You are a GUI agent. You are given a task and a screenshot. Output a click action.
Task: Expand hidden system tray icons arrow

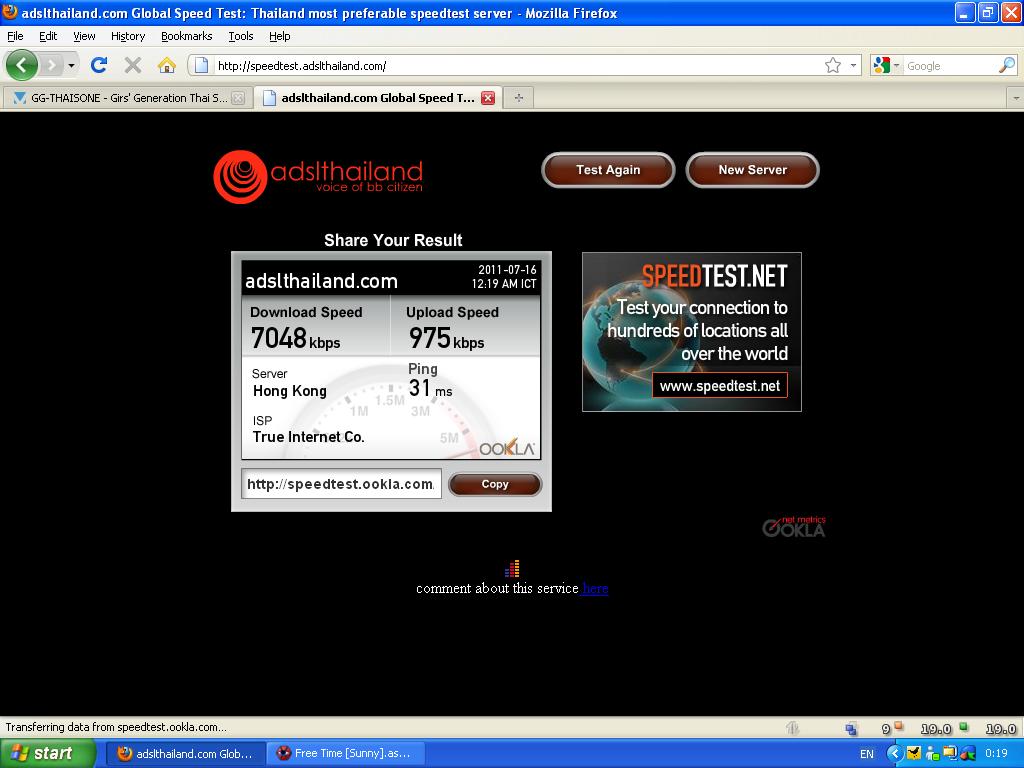894,753
